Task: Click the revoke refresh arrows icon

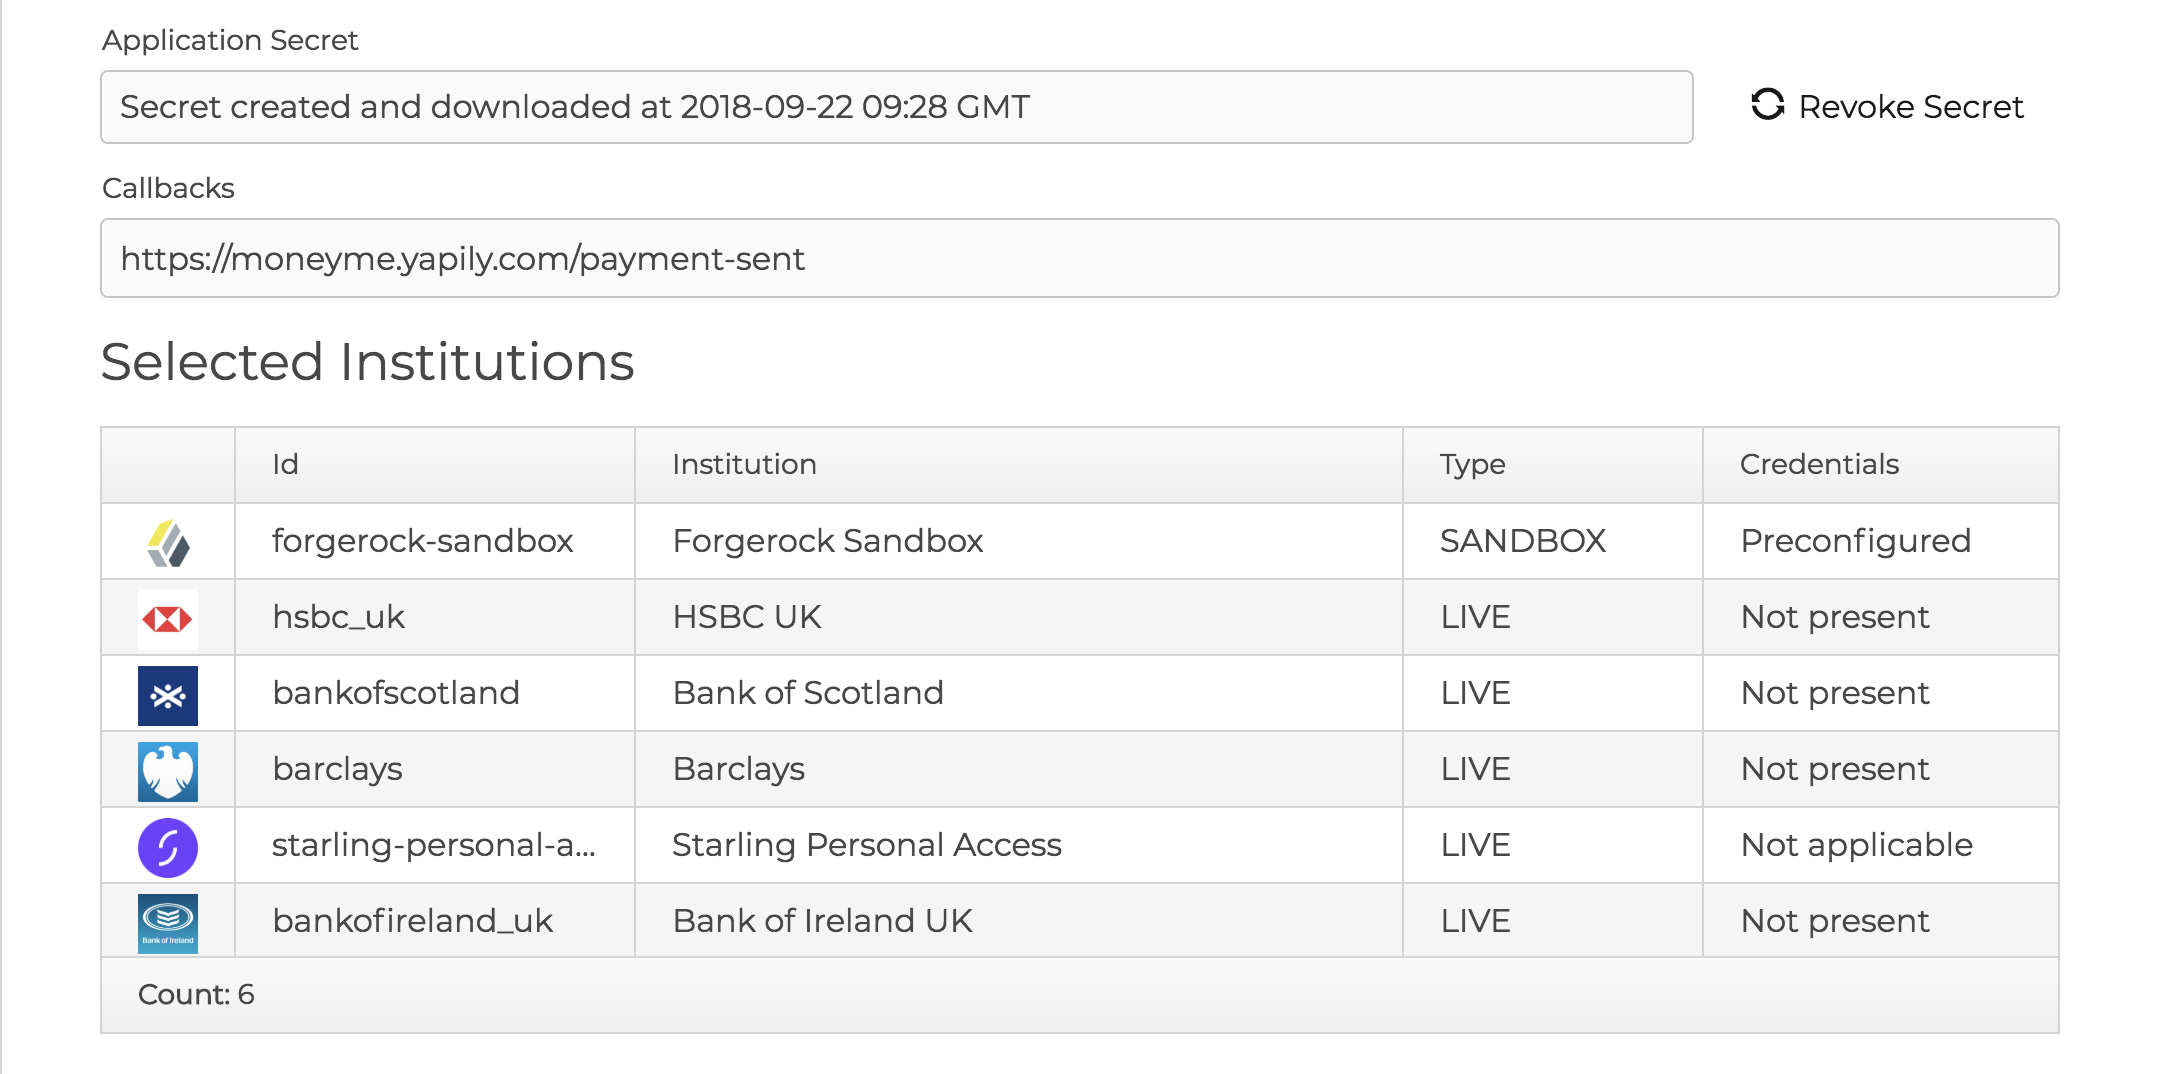Action: click(x=1767, y=105)
